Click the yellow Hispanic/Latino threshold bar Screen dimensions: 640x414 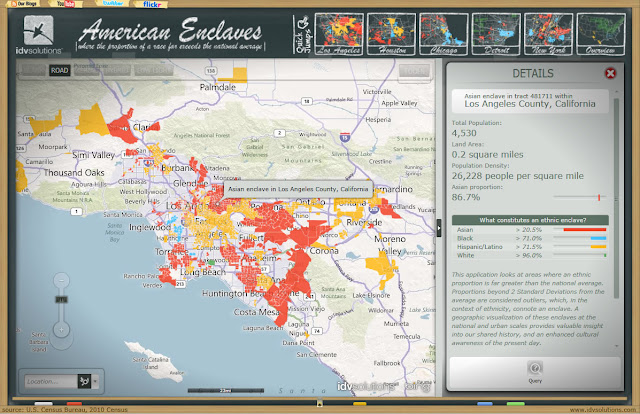click(x=598, y=247)
